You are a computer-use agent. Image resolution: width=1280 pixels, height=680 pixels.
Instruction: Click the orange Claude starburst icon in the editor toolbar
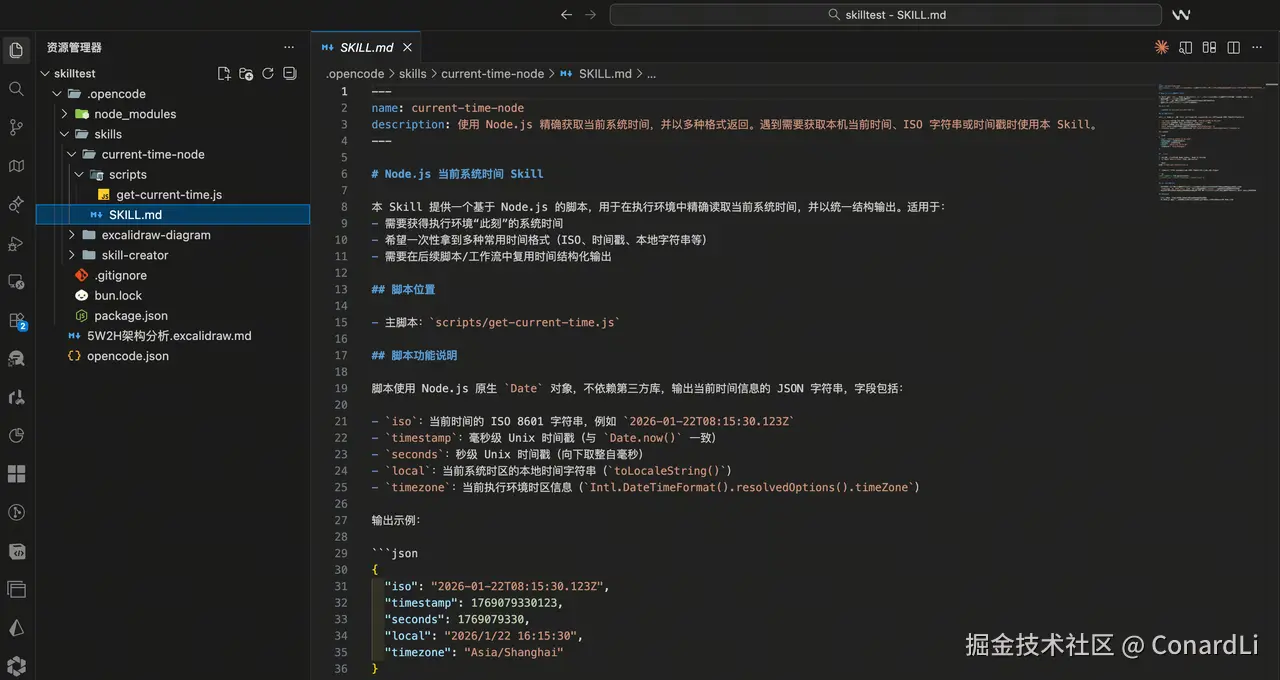1161,47
